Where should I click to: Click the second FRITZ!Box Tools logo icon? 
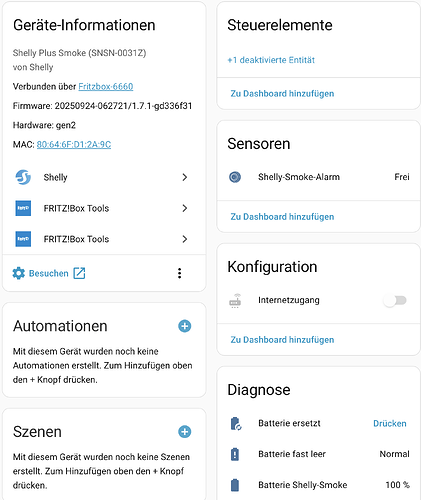point(23,239)
